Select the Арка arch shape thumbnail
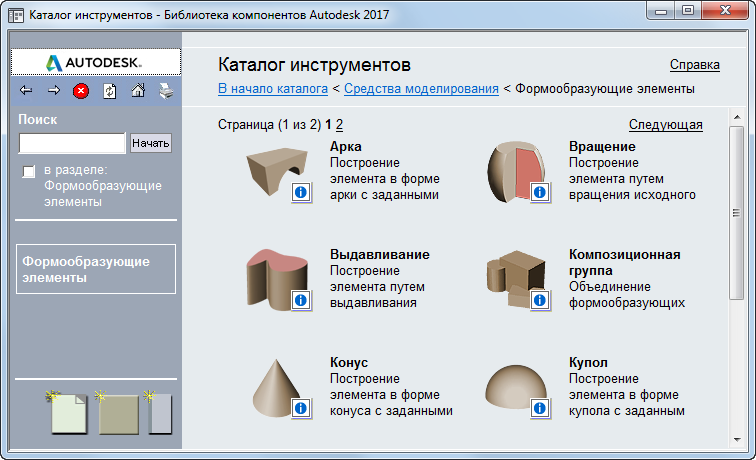This screenshot has width=756, height=460. pos(276,171)
